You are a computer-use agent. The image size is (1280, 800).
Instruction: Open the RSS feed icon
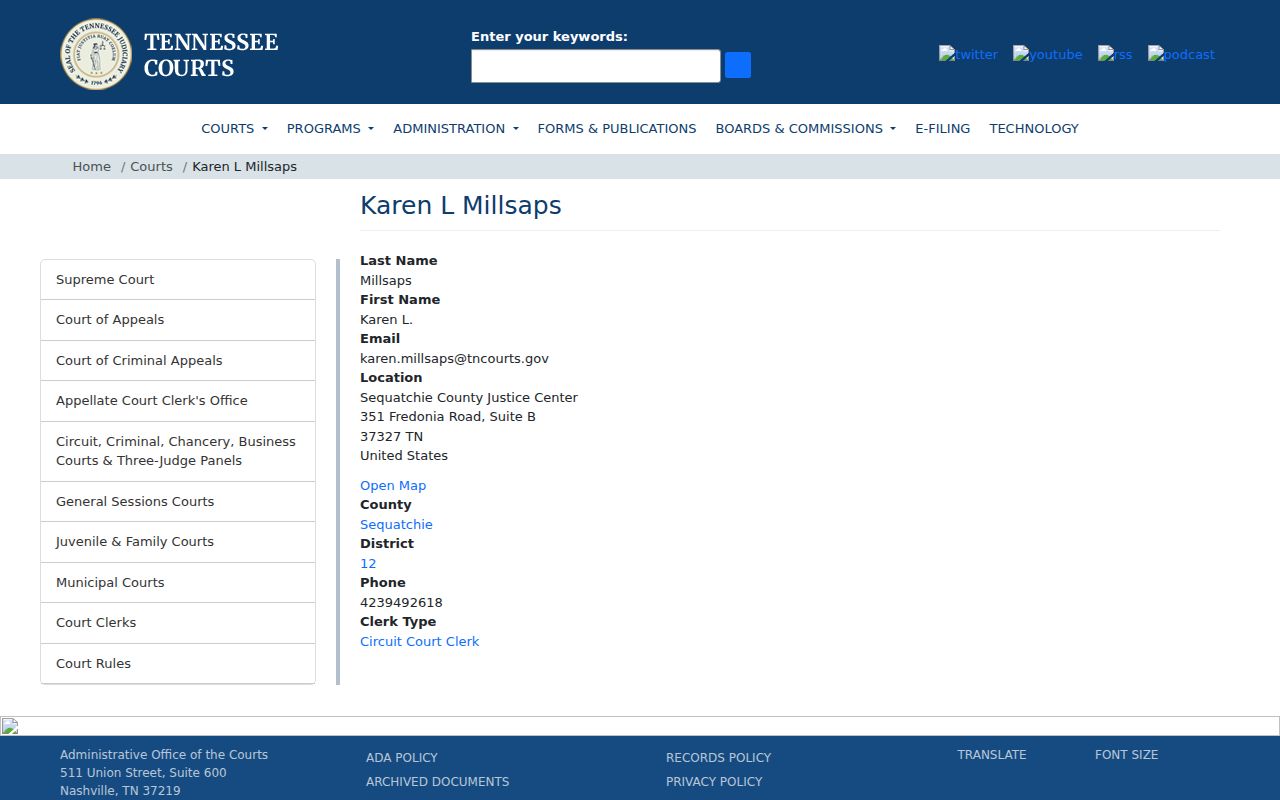(1115, 54)
